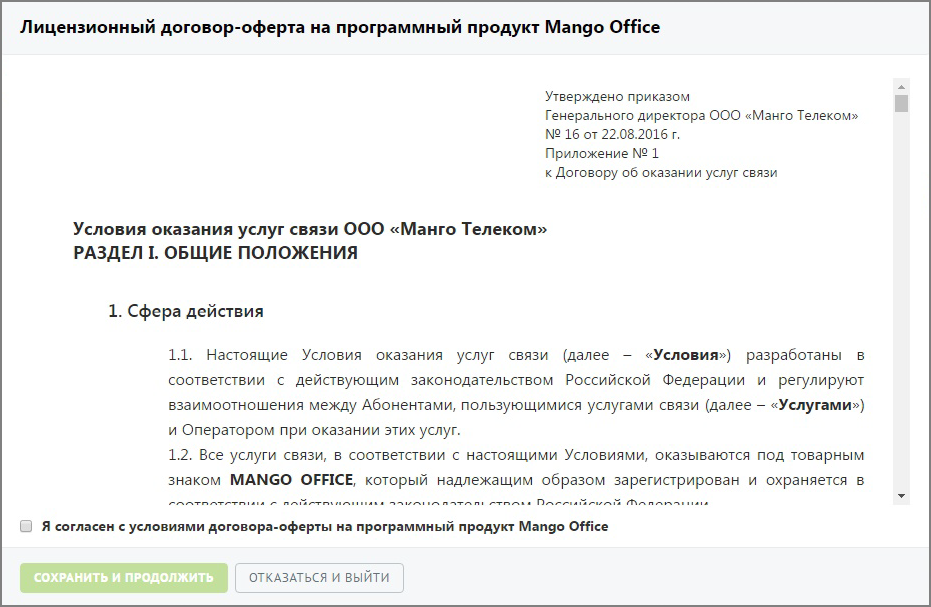Click the Отказаться и выйти button

[x=319, y=577]
